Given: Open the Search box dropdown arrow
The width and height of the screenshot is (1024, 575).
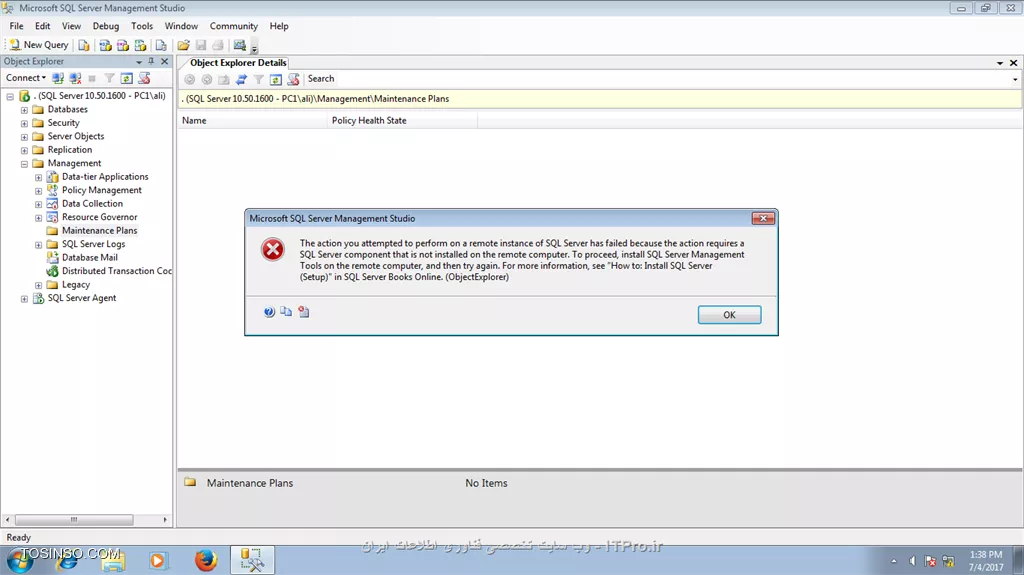Looking at the screenshot, I should point(1015,79).
